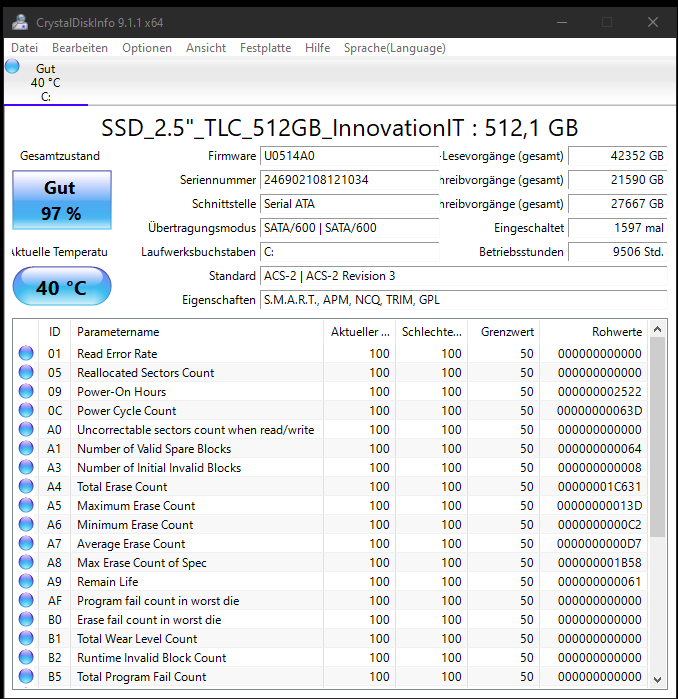Click the blue status orb for drive C:
678x699 pixels.
pos(12,66)
